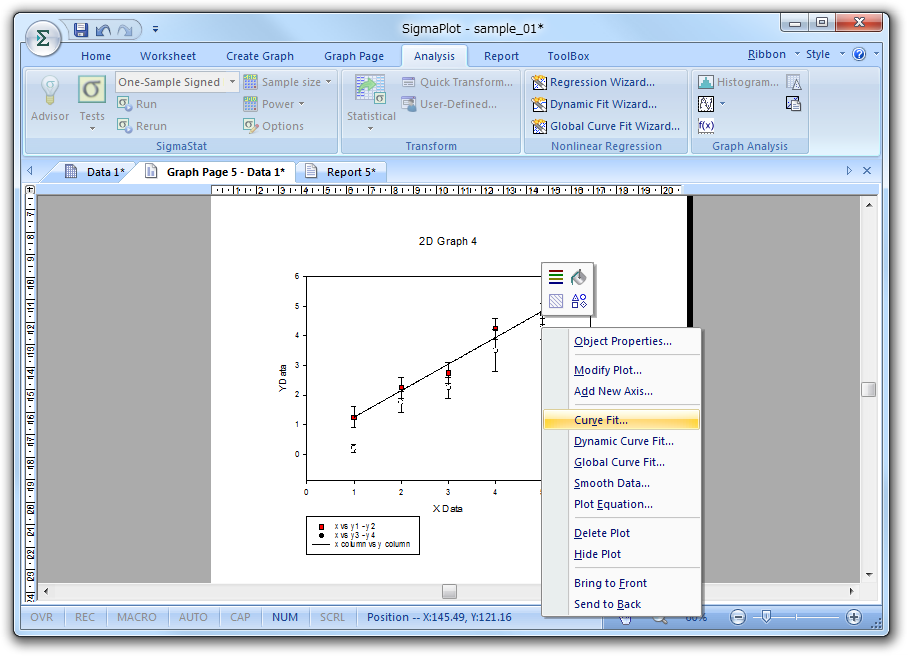Image resolution: width=908 pixels, height=656 pixels.
Task: Launch the Dynamic Fit Wizard
Action: (595, 104)
